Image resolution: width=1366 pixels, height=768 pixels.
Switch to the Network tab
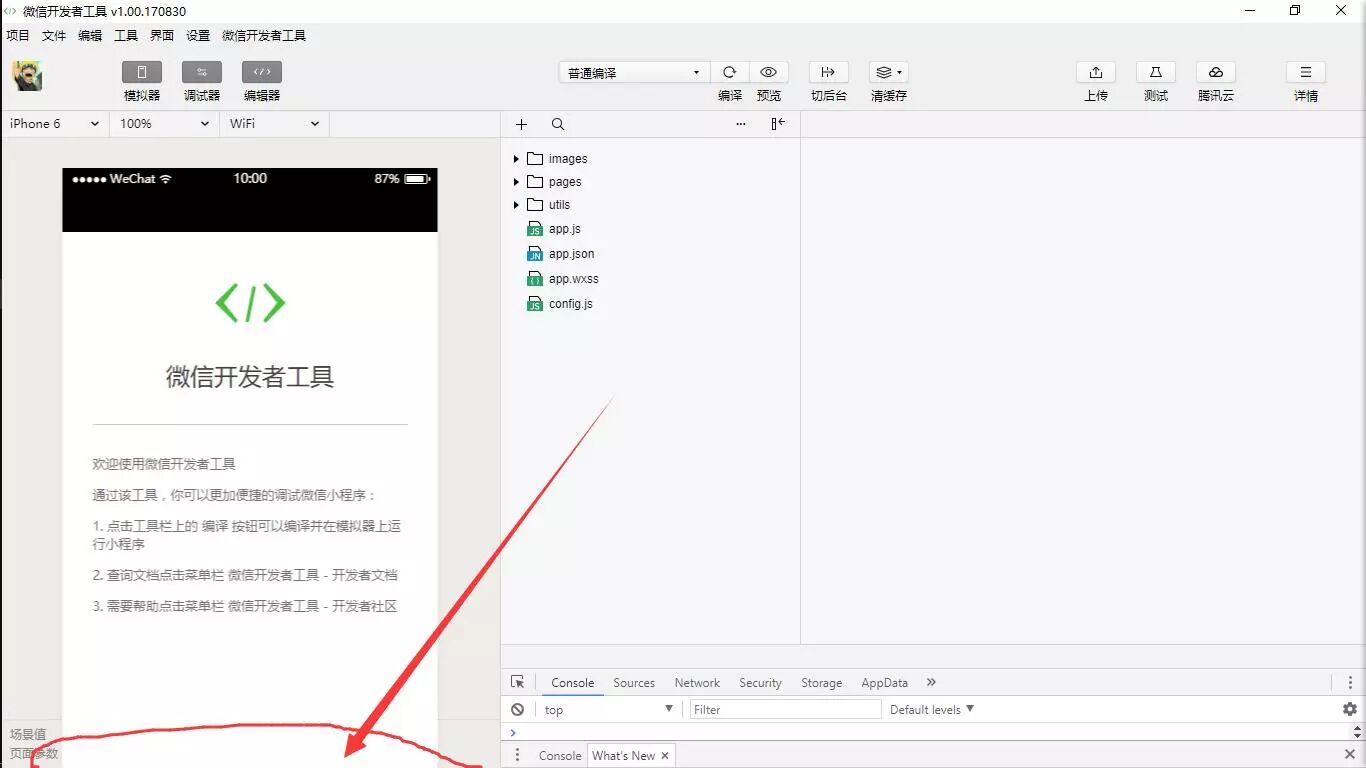pyautogui.click(x=697, y=683)
